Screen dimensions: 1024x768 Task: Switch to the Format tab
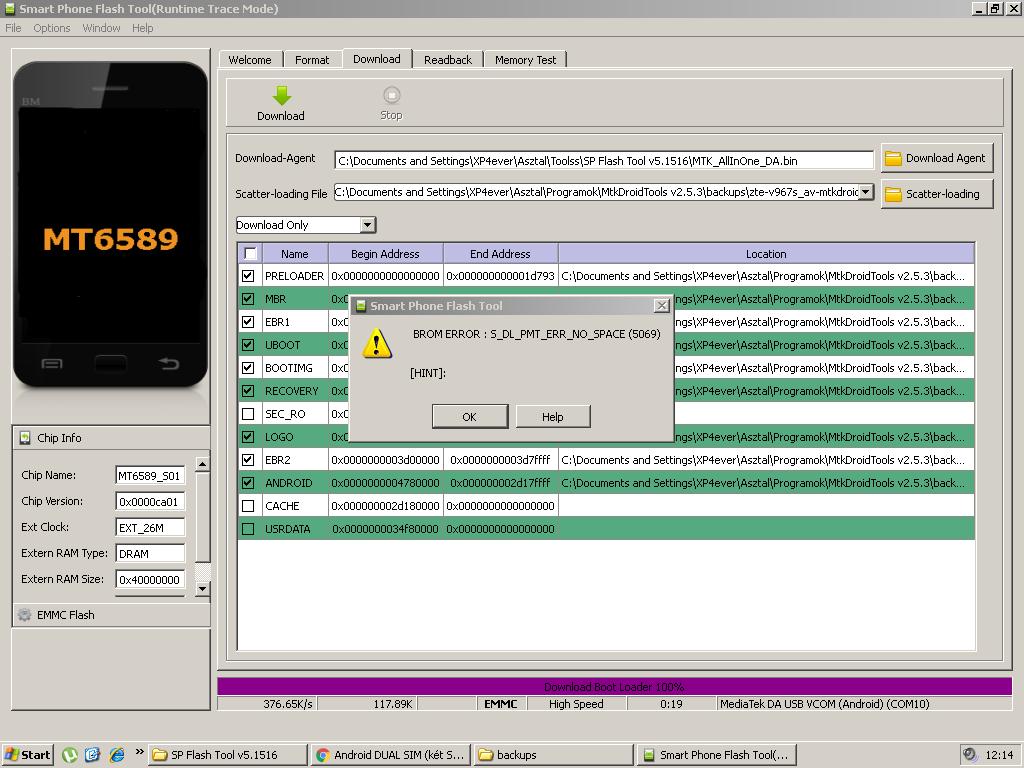pyautogui.click(x=312, y=59)
